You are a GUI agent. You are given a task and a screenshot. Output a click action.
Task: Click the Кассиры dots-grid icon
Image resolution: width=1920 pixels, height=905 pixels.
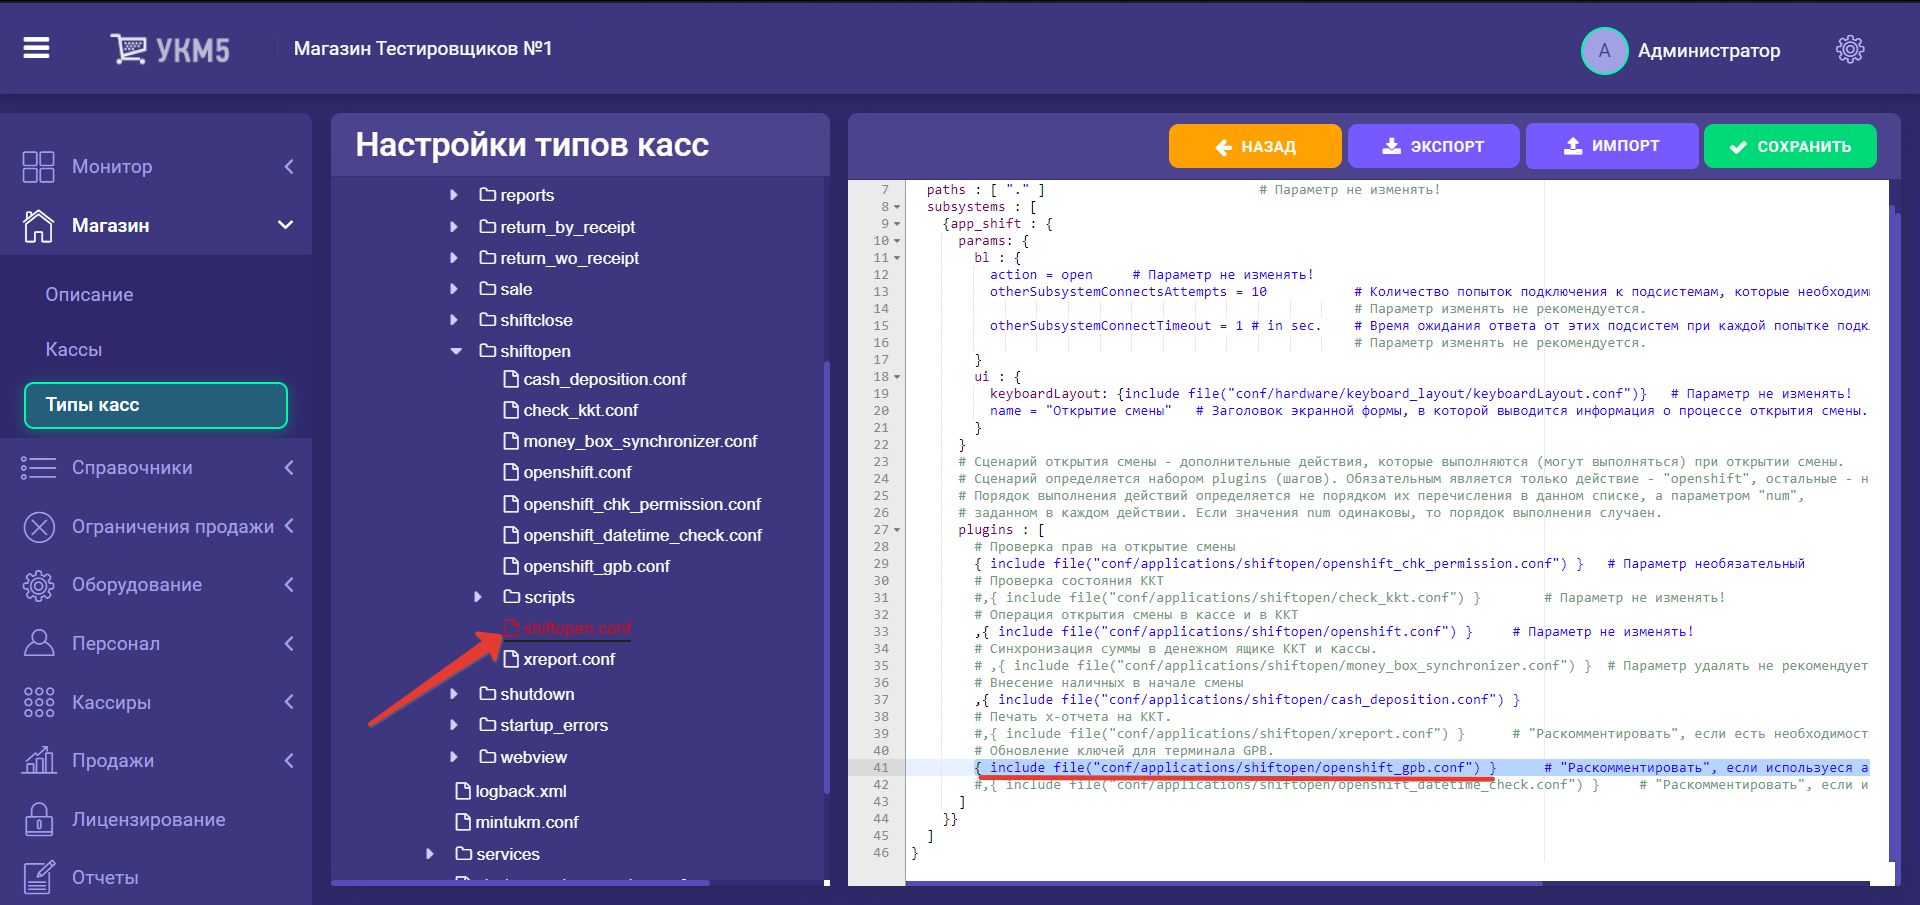click(39, 702)
